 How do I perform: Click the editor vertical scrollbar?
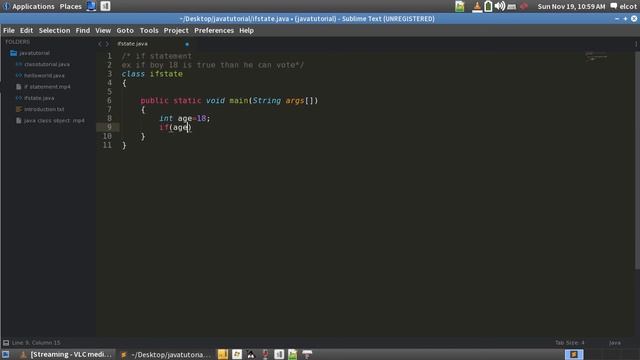(637, 160)
